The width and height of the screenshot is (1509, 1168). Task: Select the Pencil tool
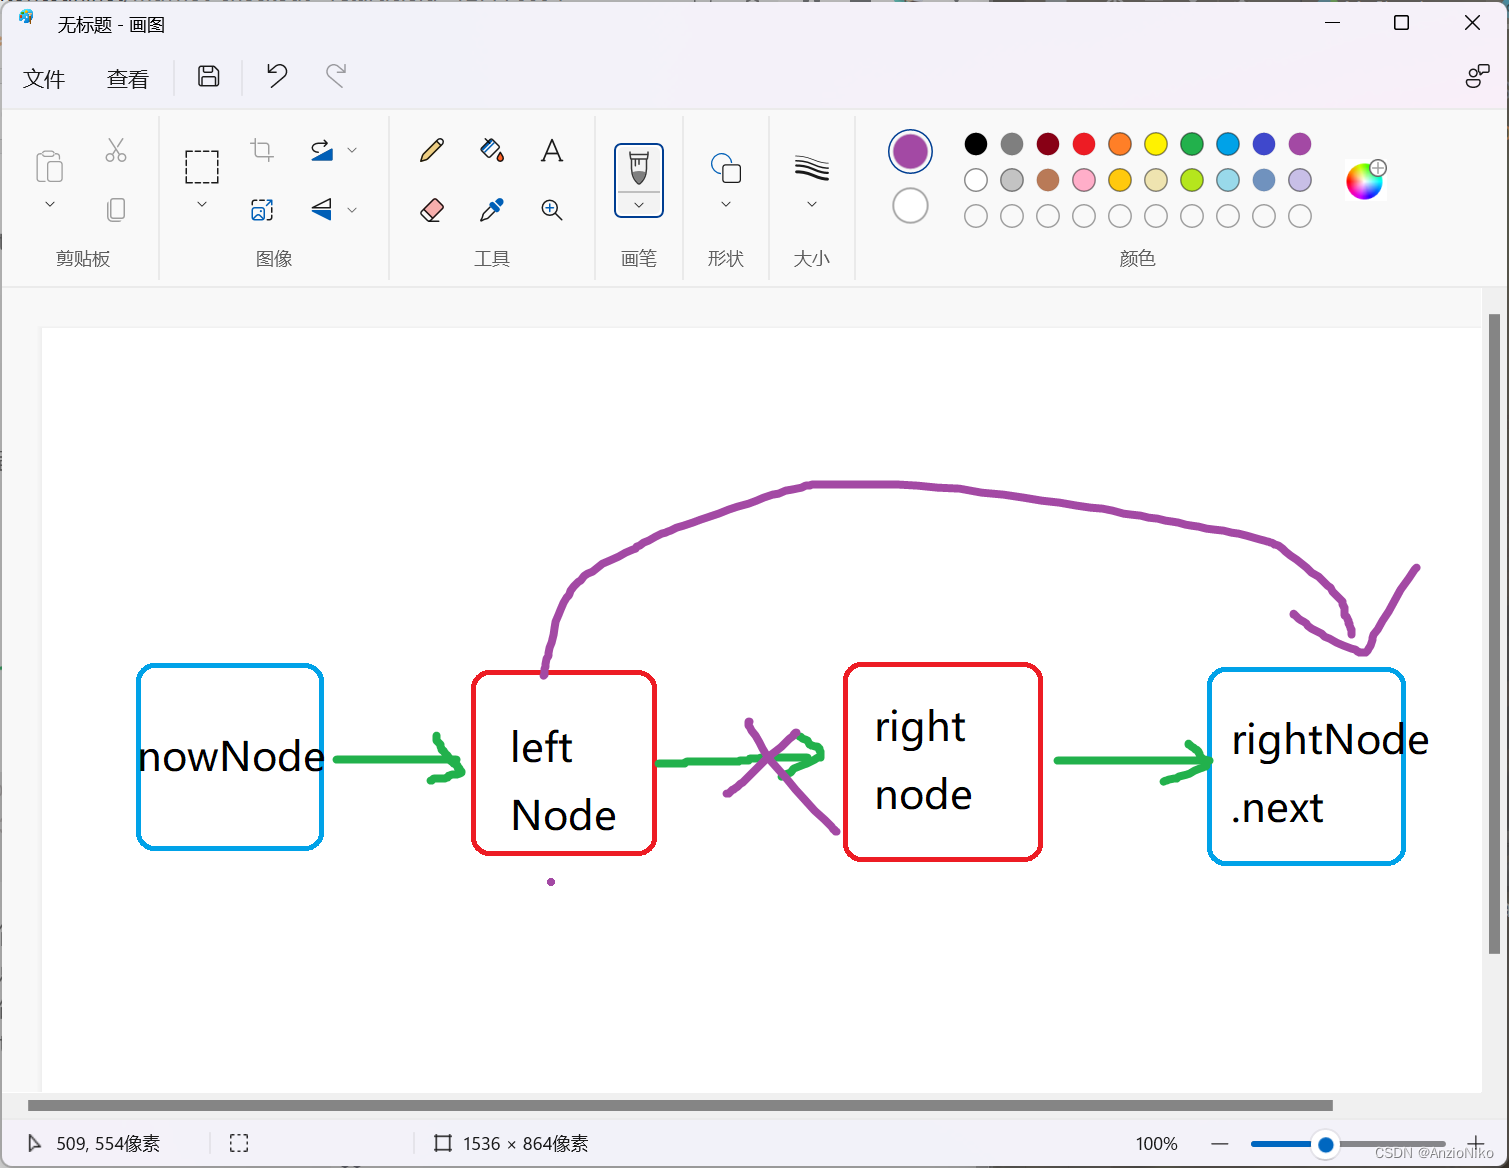[x=432, y=151]
